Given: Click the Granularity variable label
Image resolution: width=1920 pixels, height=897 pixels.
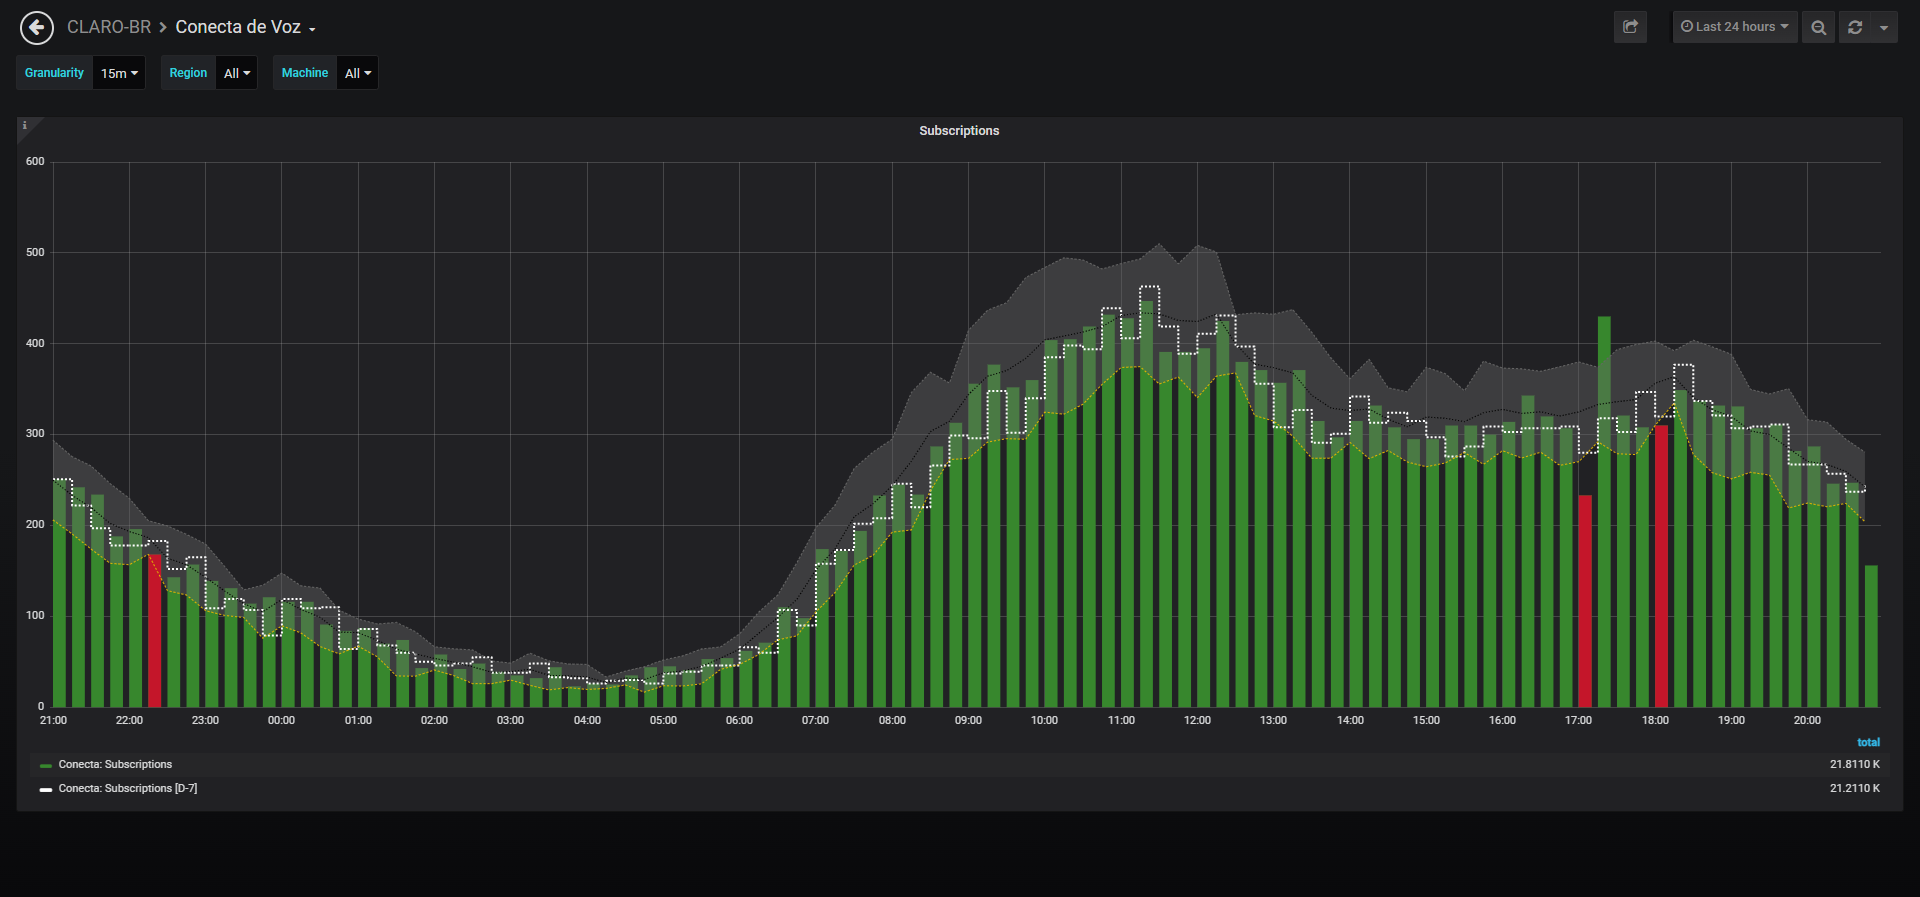Looking at the screenshot, I should [x=54, y=73].
